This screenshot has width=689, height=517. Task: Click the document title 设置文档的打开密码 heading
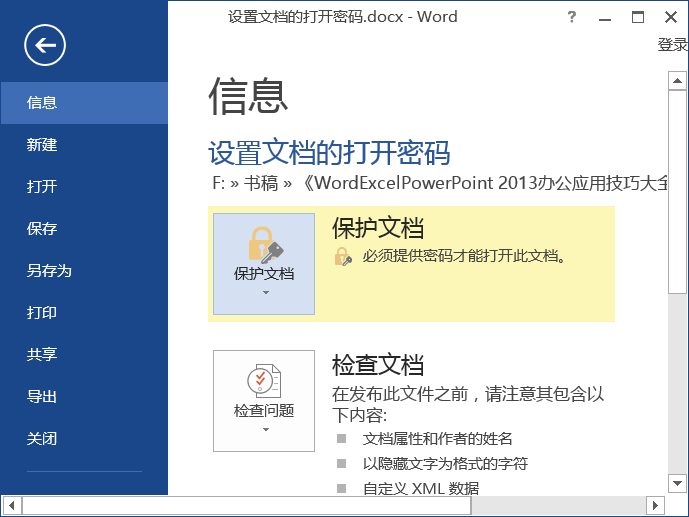(329, 153)
